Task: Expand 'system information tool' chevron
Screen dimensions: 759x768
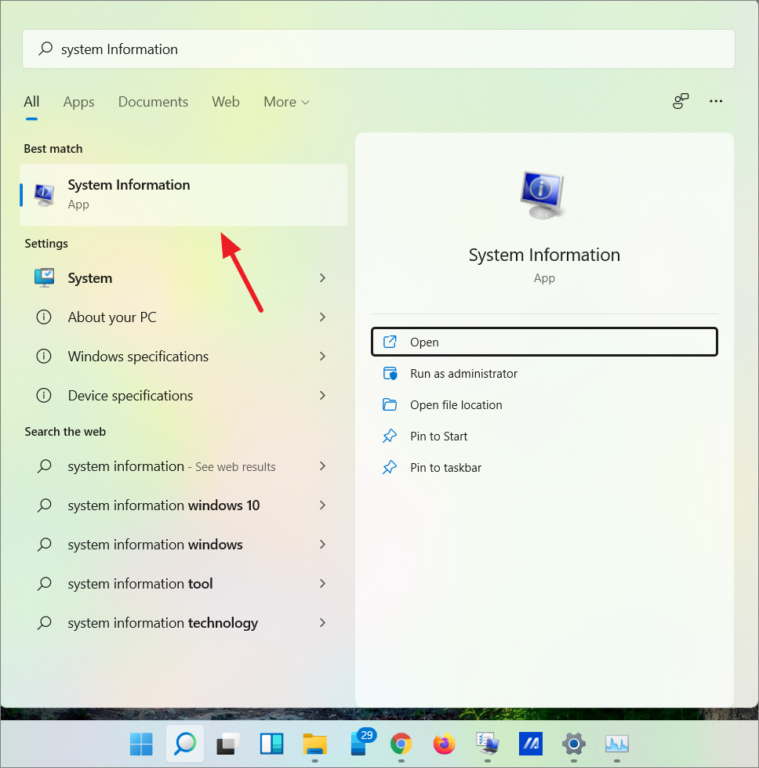Action: [322, 583]
